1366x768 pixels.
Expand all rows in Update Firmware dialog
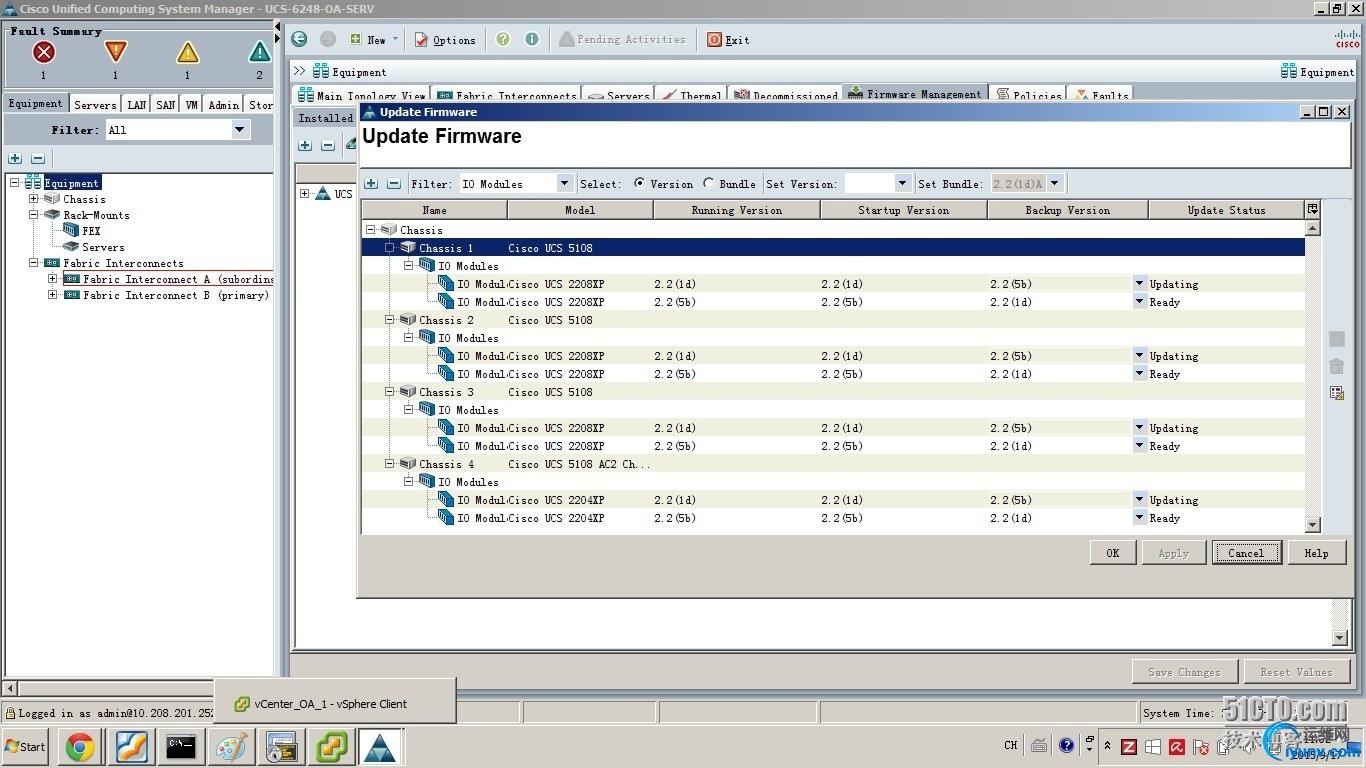tap(371, 183)
